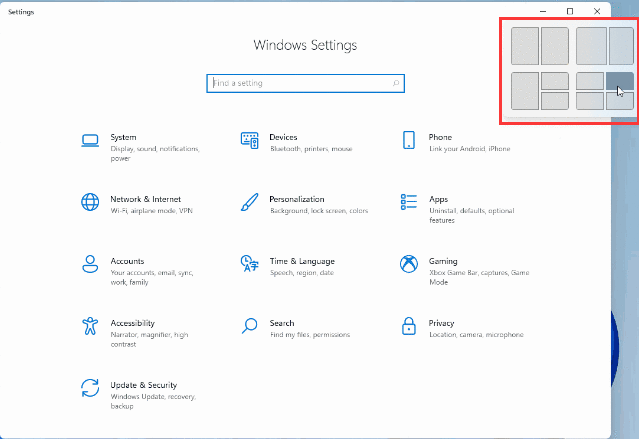
Task: Open Update & Security via circular arrows icon
Action: [x=90, y=388]
